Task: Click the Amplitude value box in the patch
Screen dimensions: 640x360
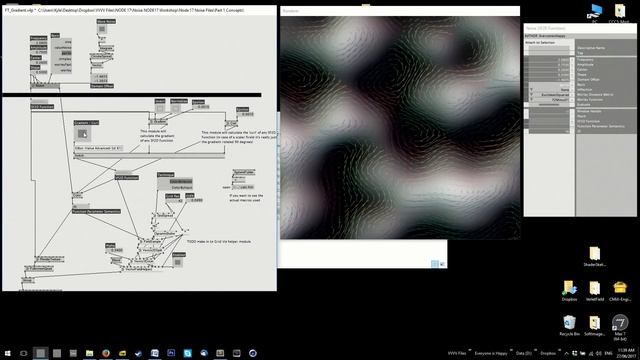Action: tap(39, 53)
